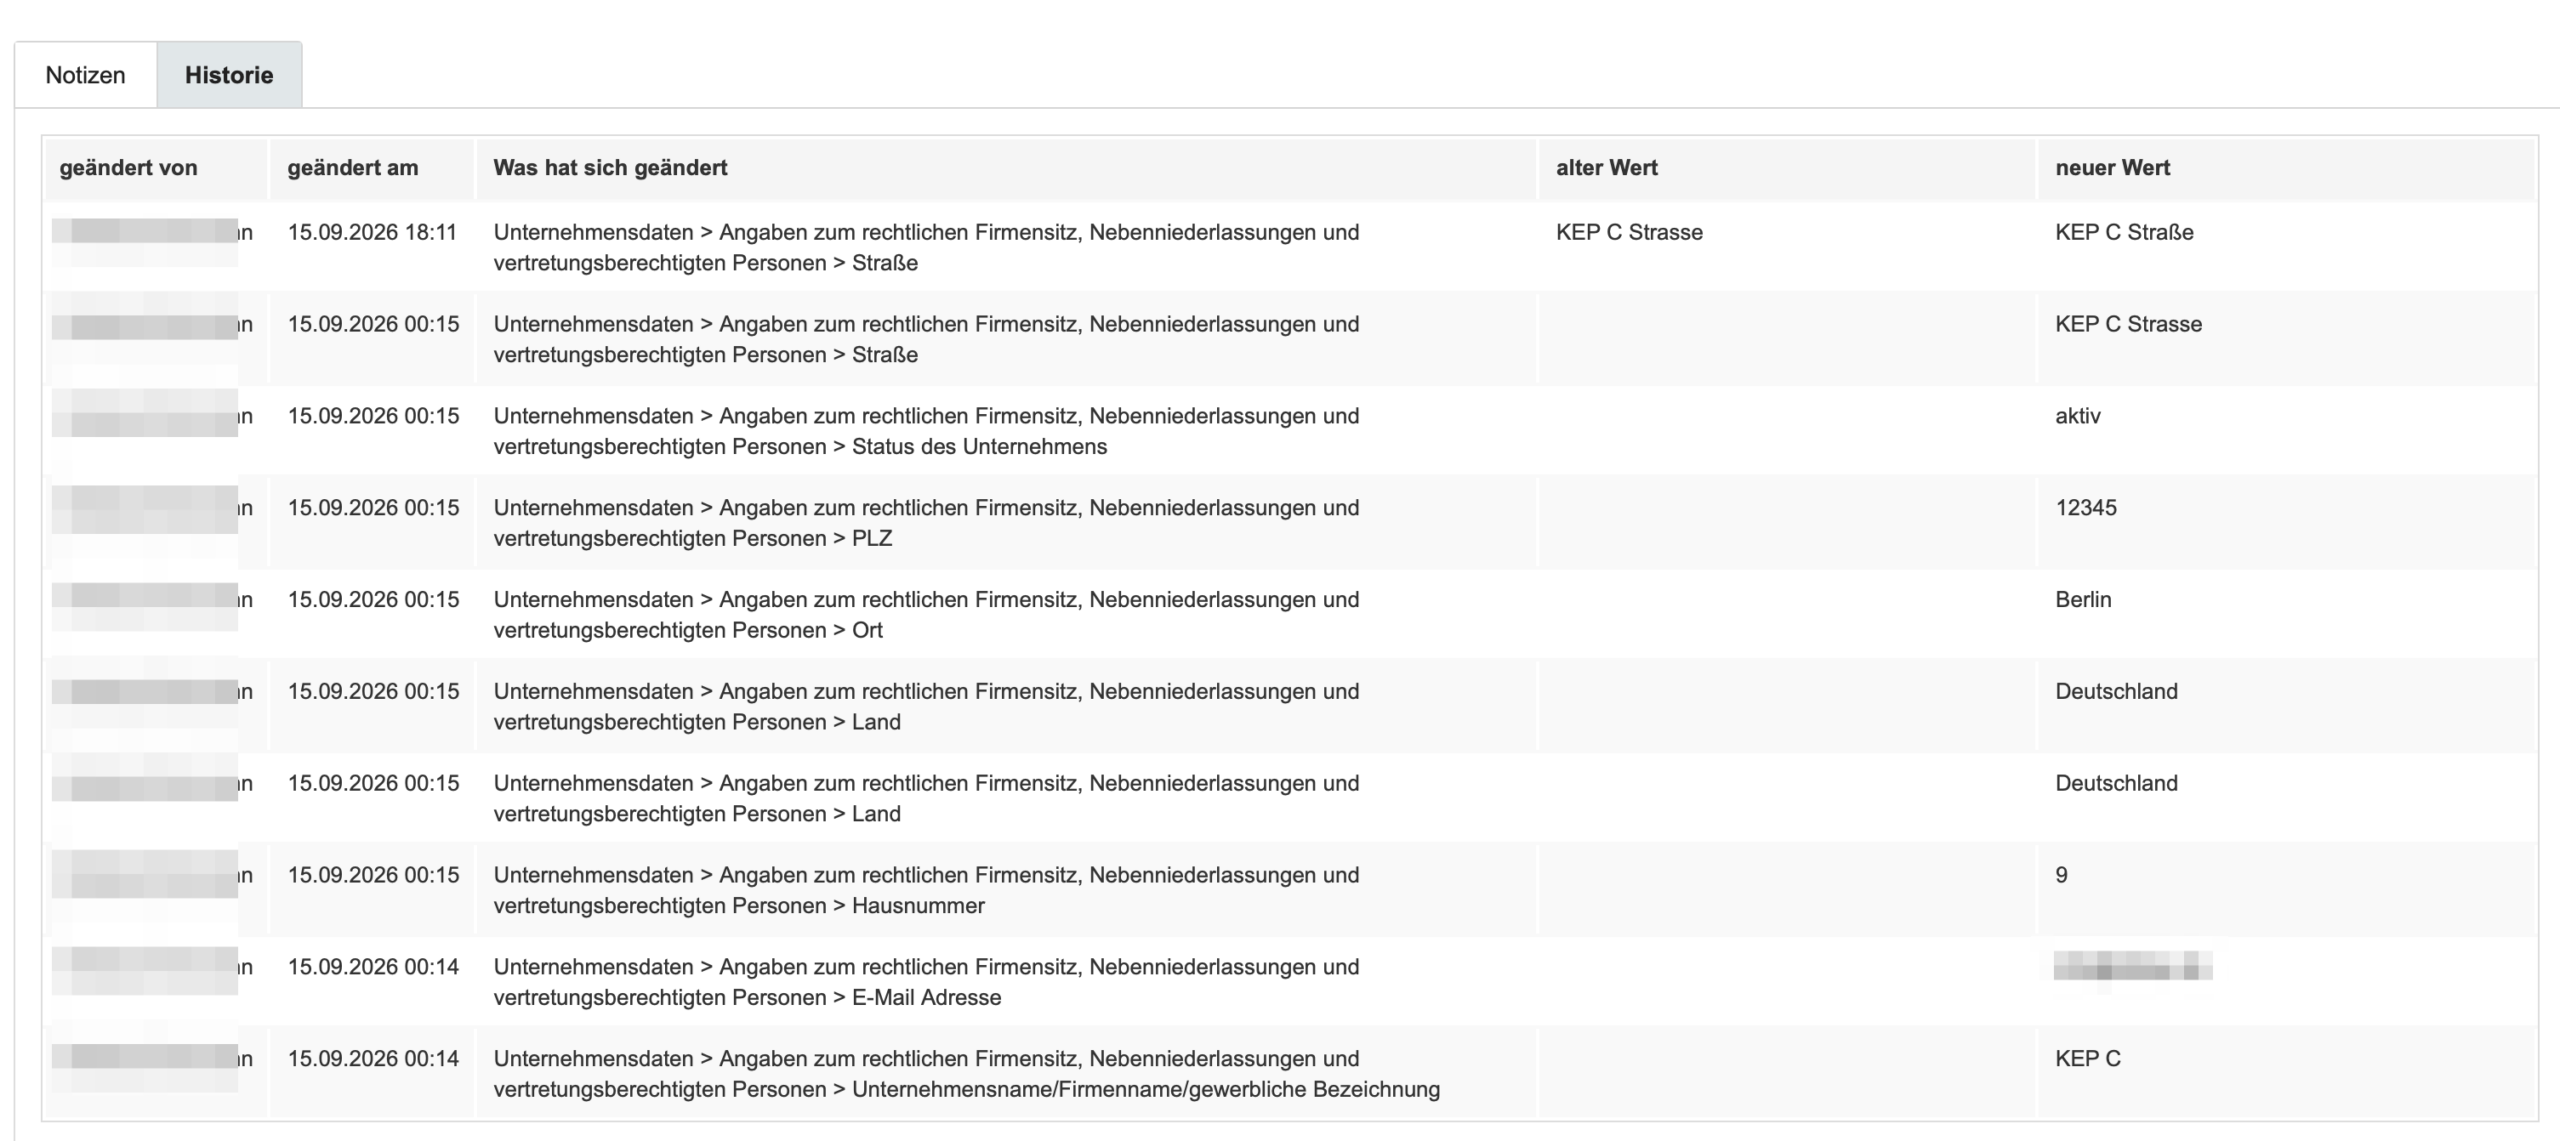This screenshot has height=1141, width=2560.
Task: Click the timestamp in the Ort row
Action: tap(373, 600)
